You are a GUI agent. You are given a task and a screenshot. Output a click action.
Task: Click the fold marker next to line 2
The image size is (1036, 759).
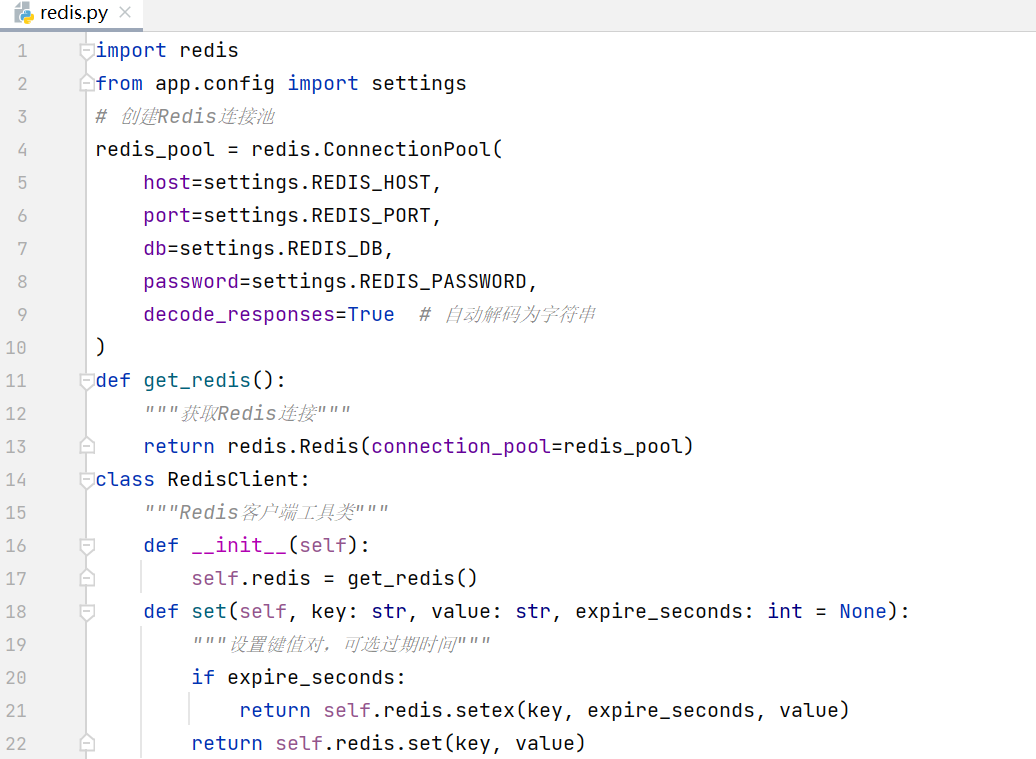[86, 83]
